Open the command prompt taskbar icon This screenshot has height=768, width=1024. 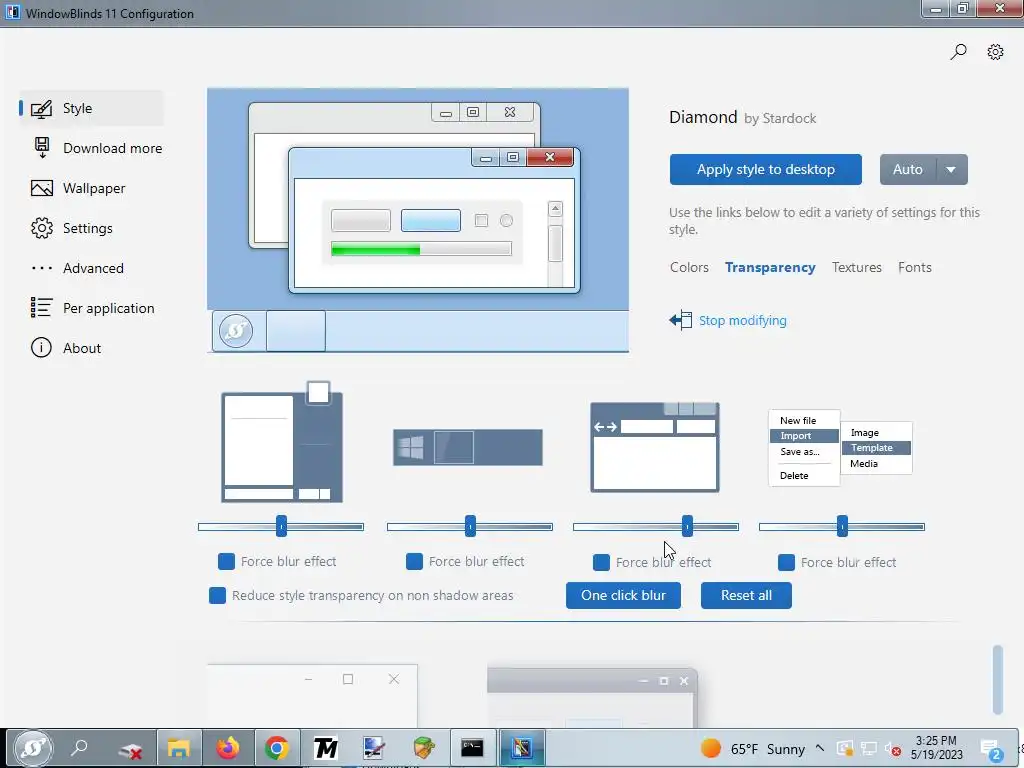point(472,748)
